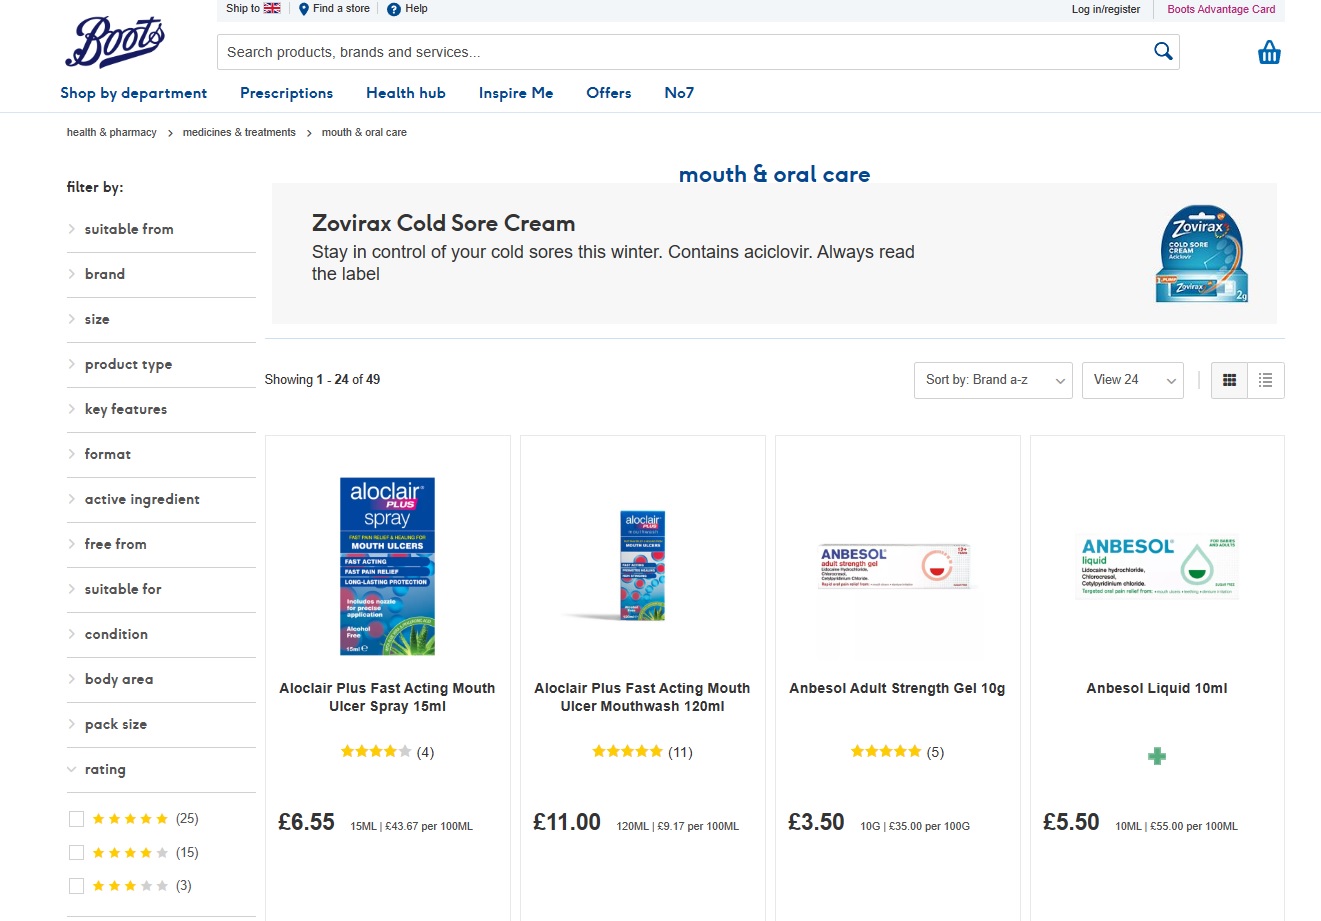The image size is (1321, 921).
Task: Expand the brand filter
Action: 105,274
